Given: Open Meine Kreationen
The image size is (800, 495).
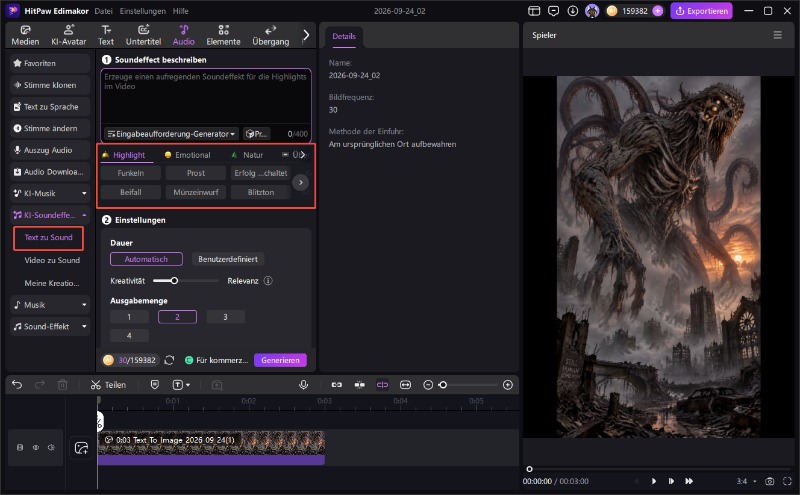Looking at the screenshot, I should pos(52,283).
